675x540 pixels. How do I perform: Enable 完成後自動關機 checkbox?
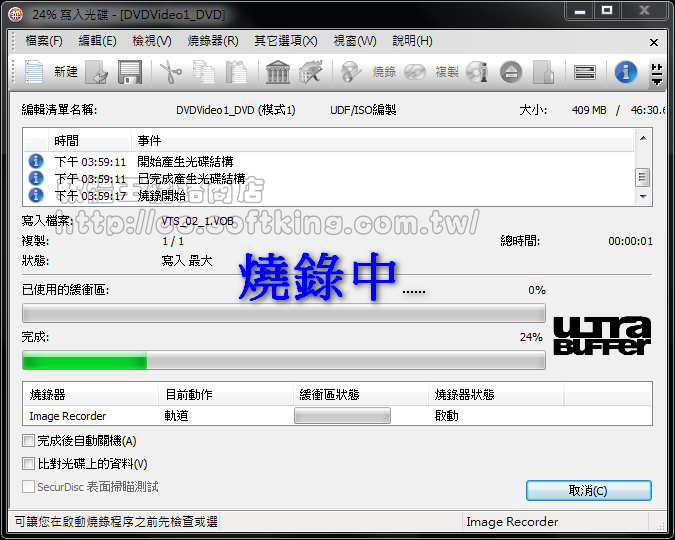coord(28,441)
